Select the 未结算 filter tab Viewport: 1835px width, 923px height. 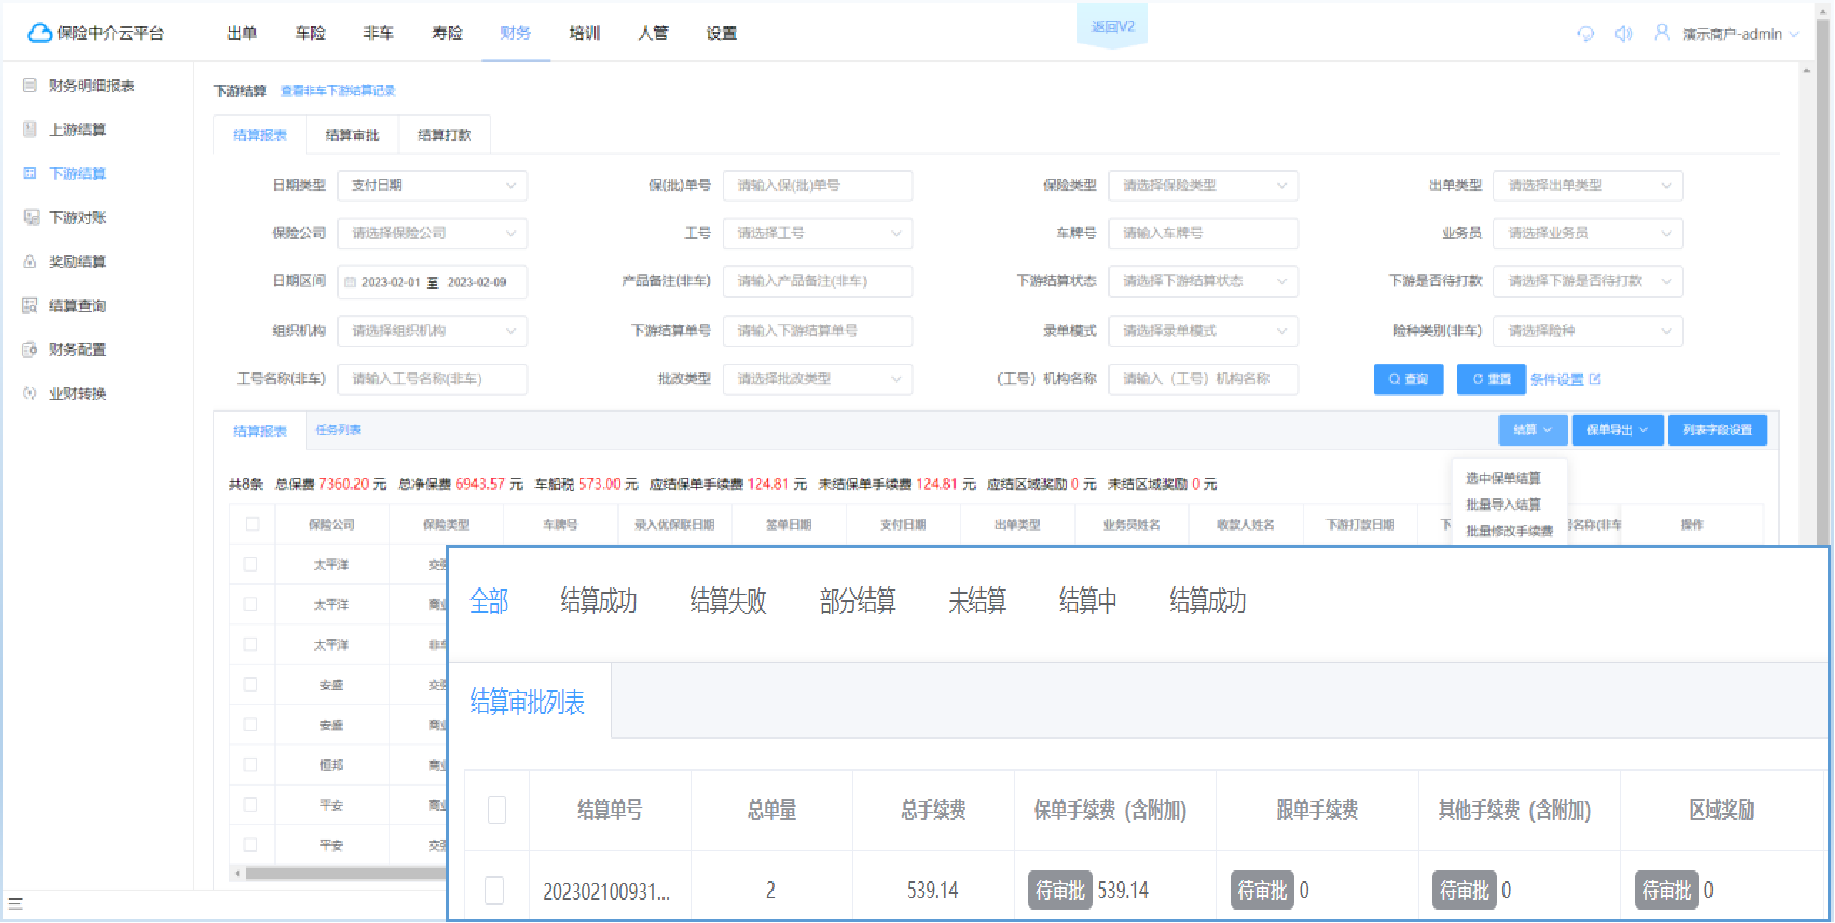point(977,601)
